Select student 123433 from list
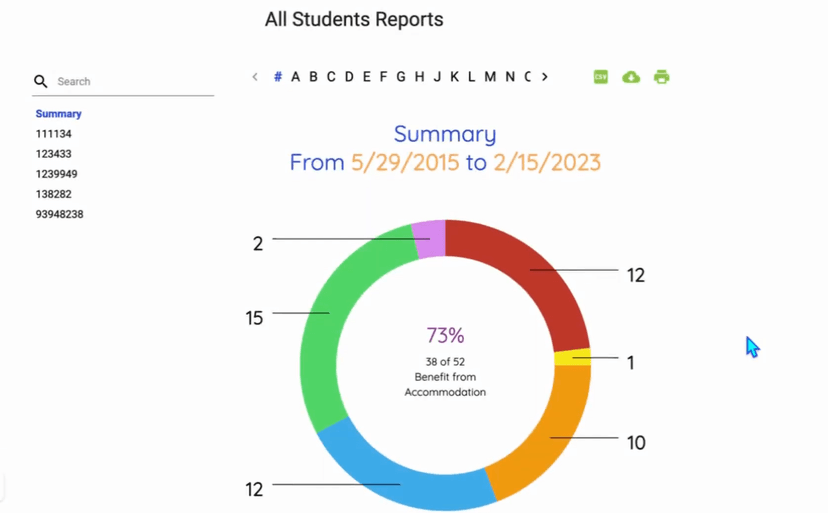Viewport: 828px width, 513px height. tap(54, 154)
